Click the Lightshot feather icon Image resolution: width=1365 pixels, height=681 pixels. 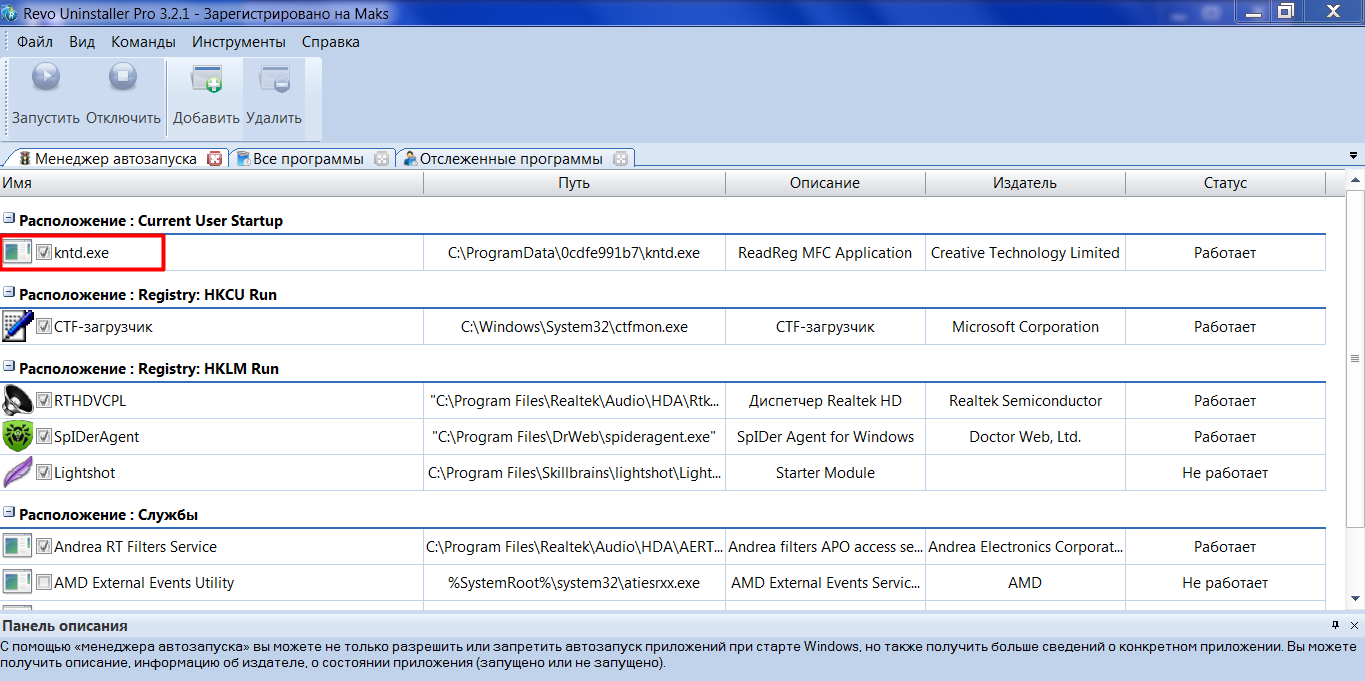pyautogui.click(x=17, y=473)
